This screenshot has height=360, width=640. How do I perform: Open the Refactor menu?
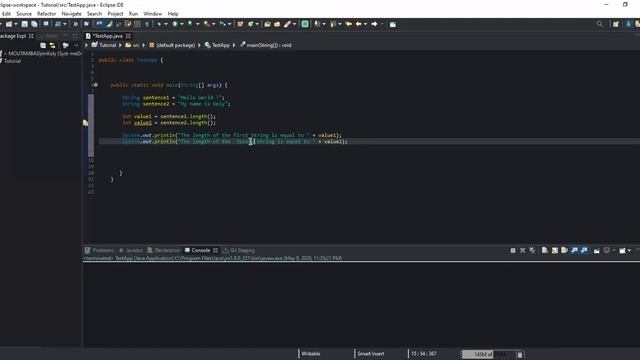(47, 13)
